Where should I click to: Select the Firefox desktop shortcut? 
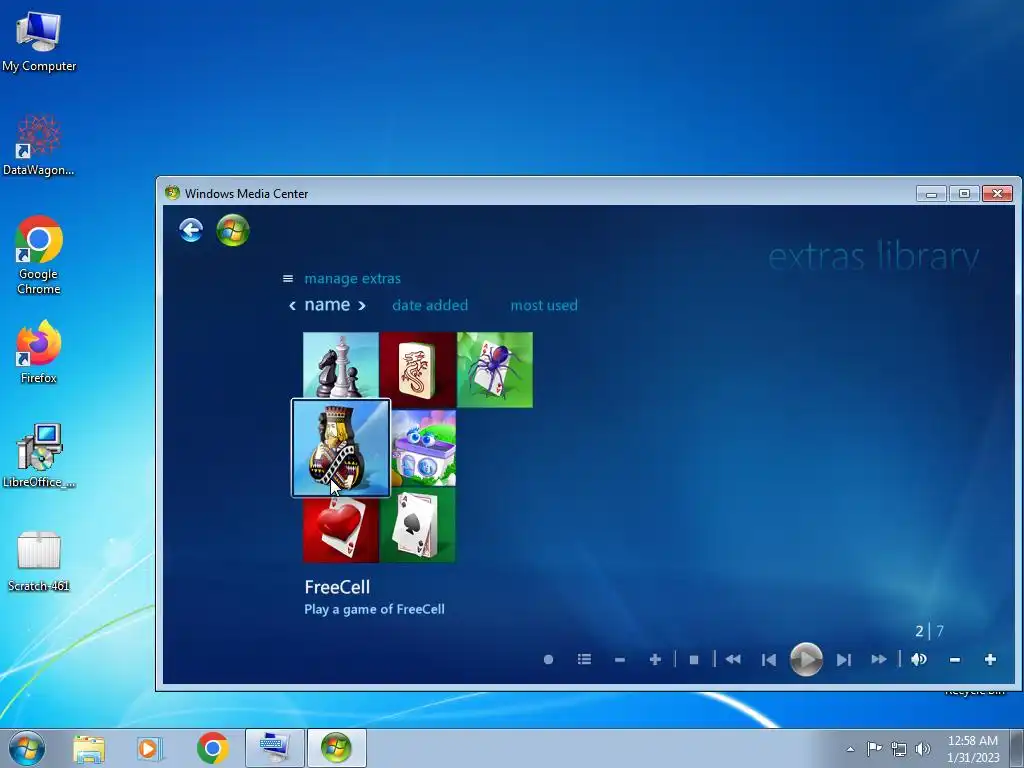click(39, 352)
